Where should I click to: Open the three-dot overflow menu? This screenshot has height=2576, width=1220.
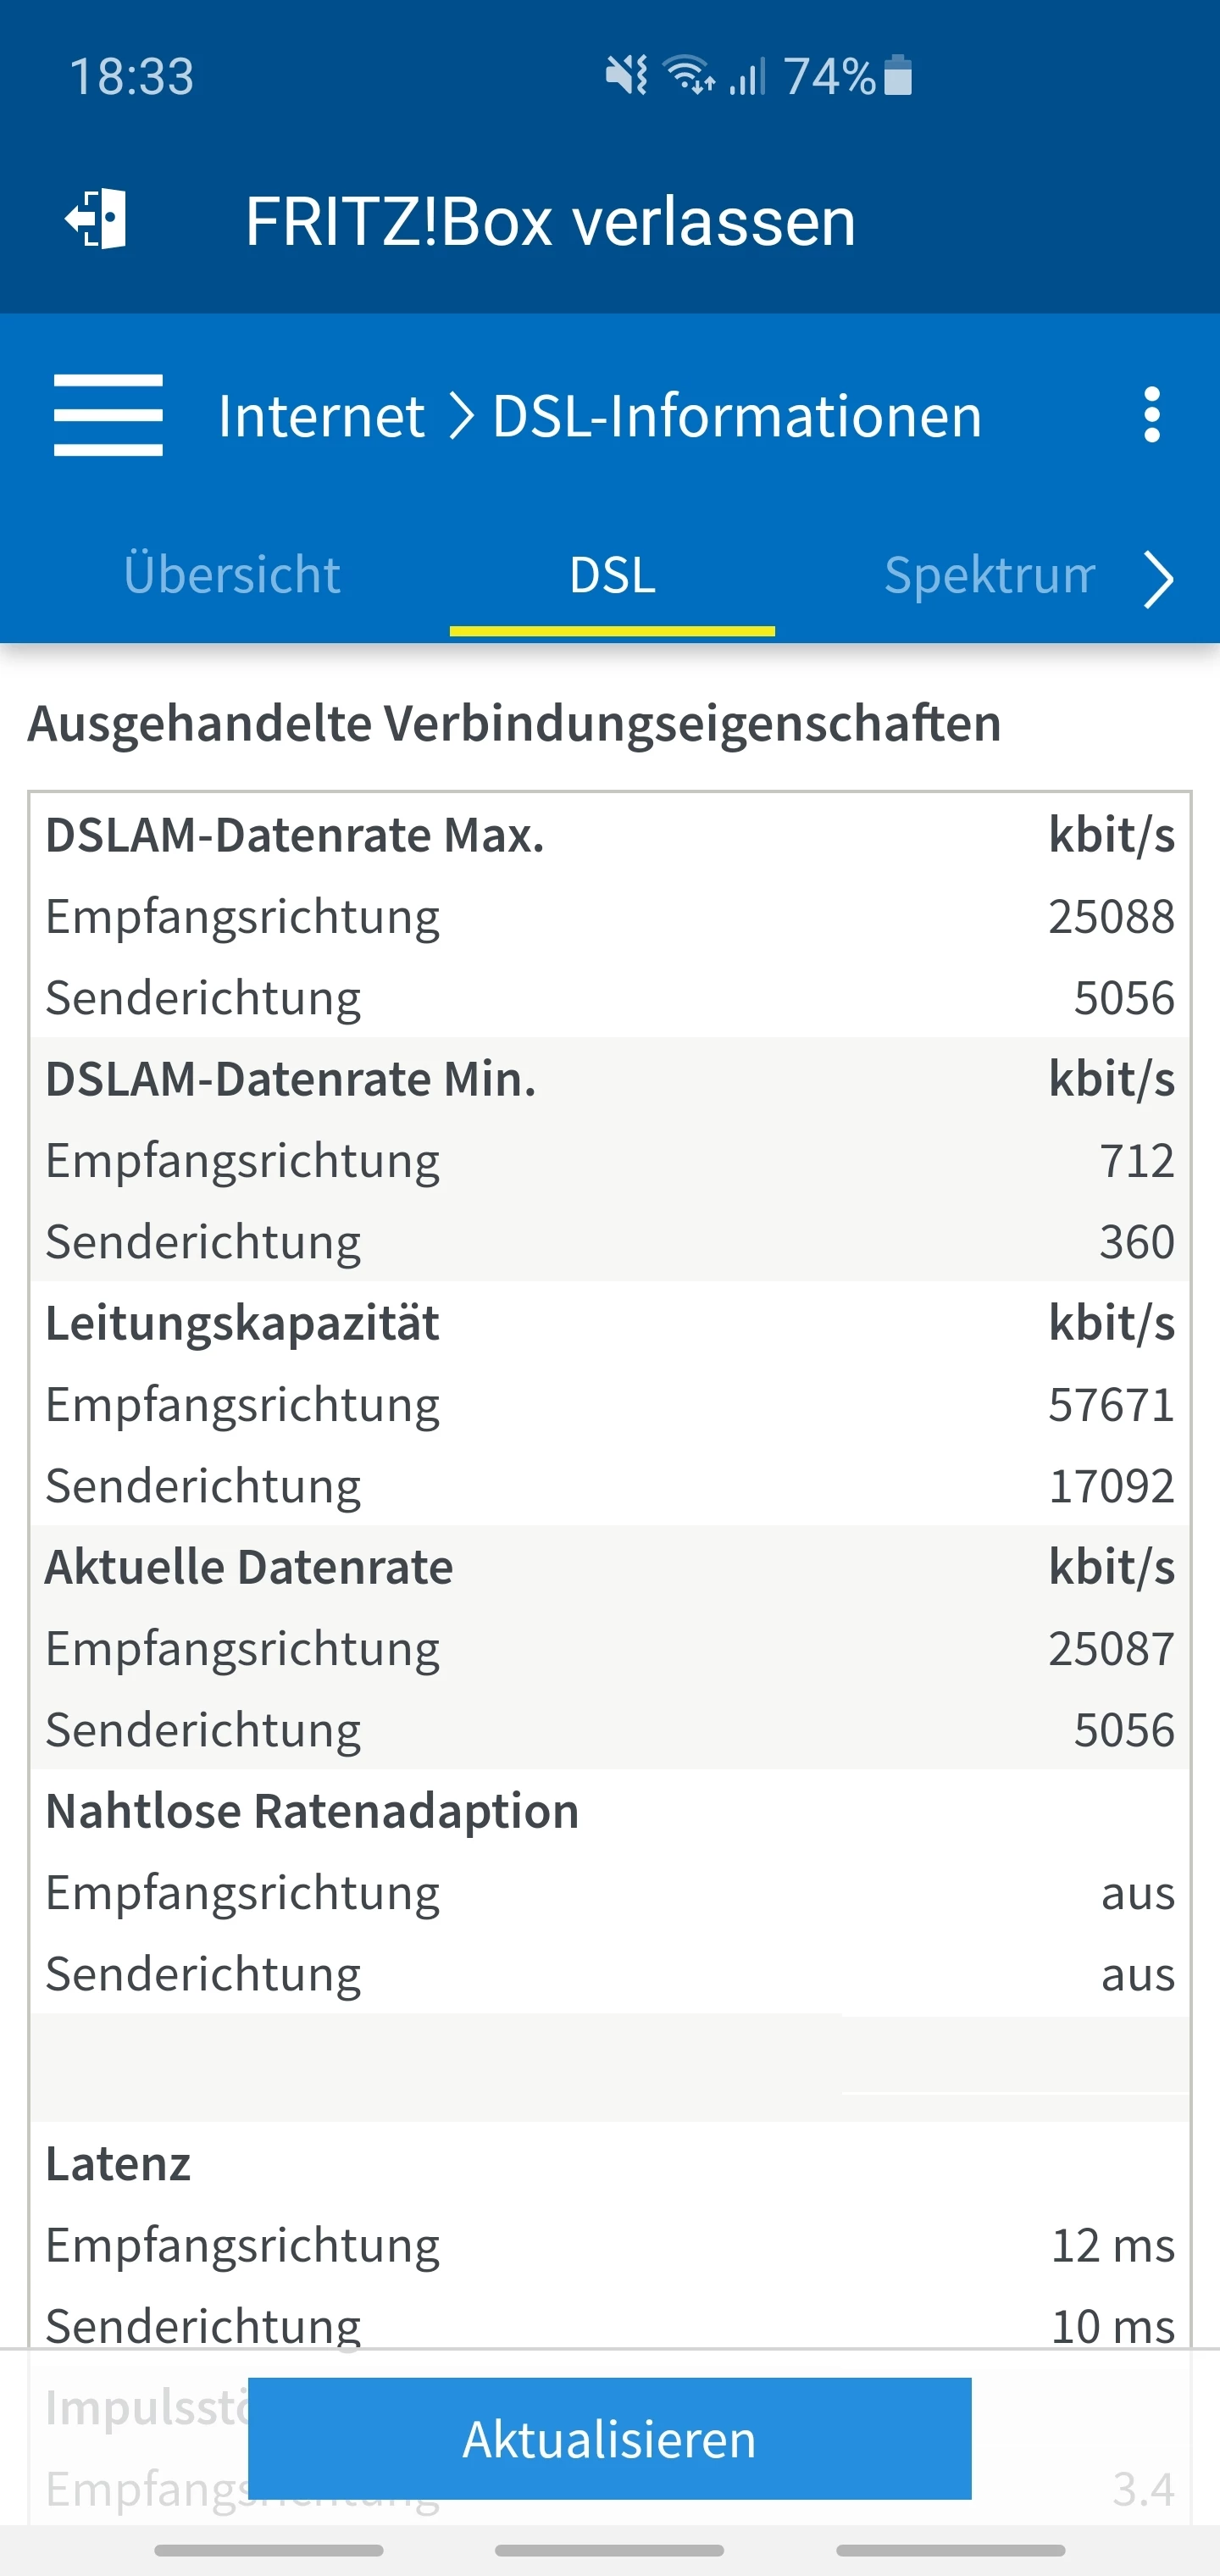(x=1152, y=415)
